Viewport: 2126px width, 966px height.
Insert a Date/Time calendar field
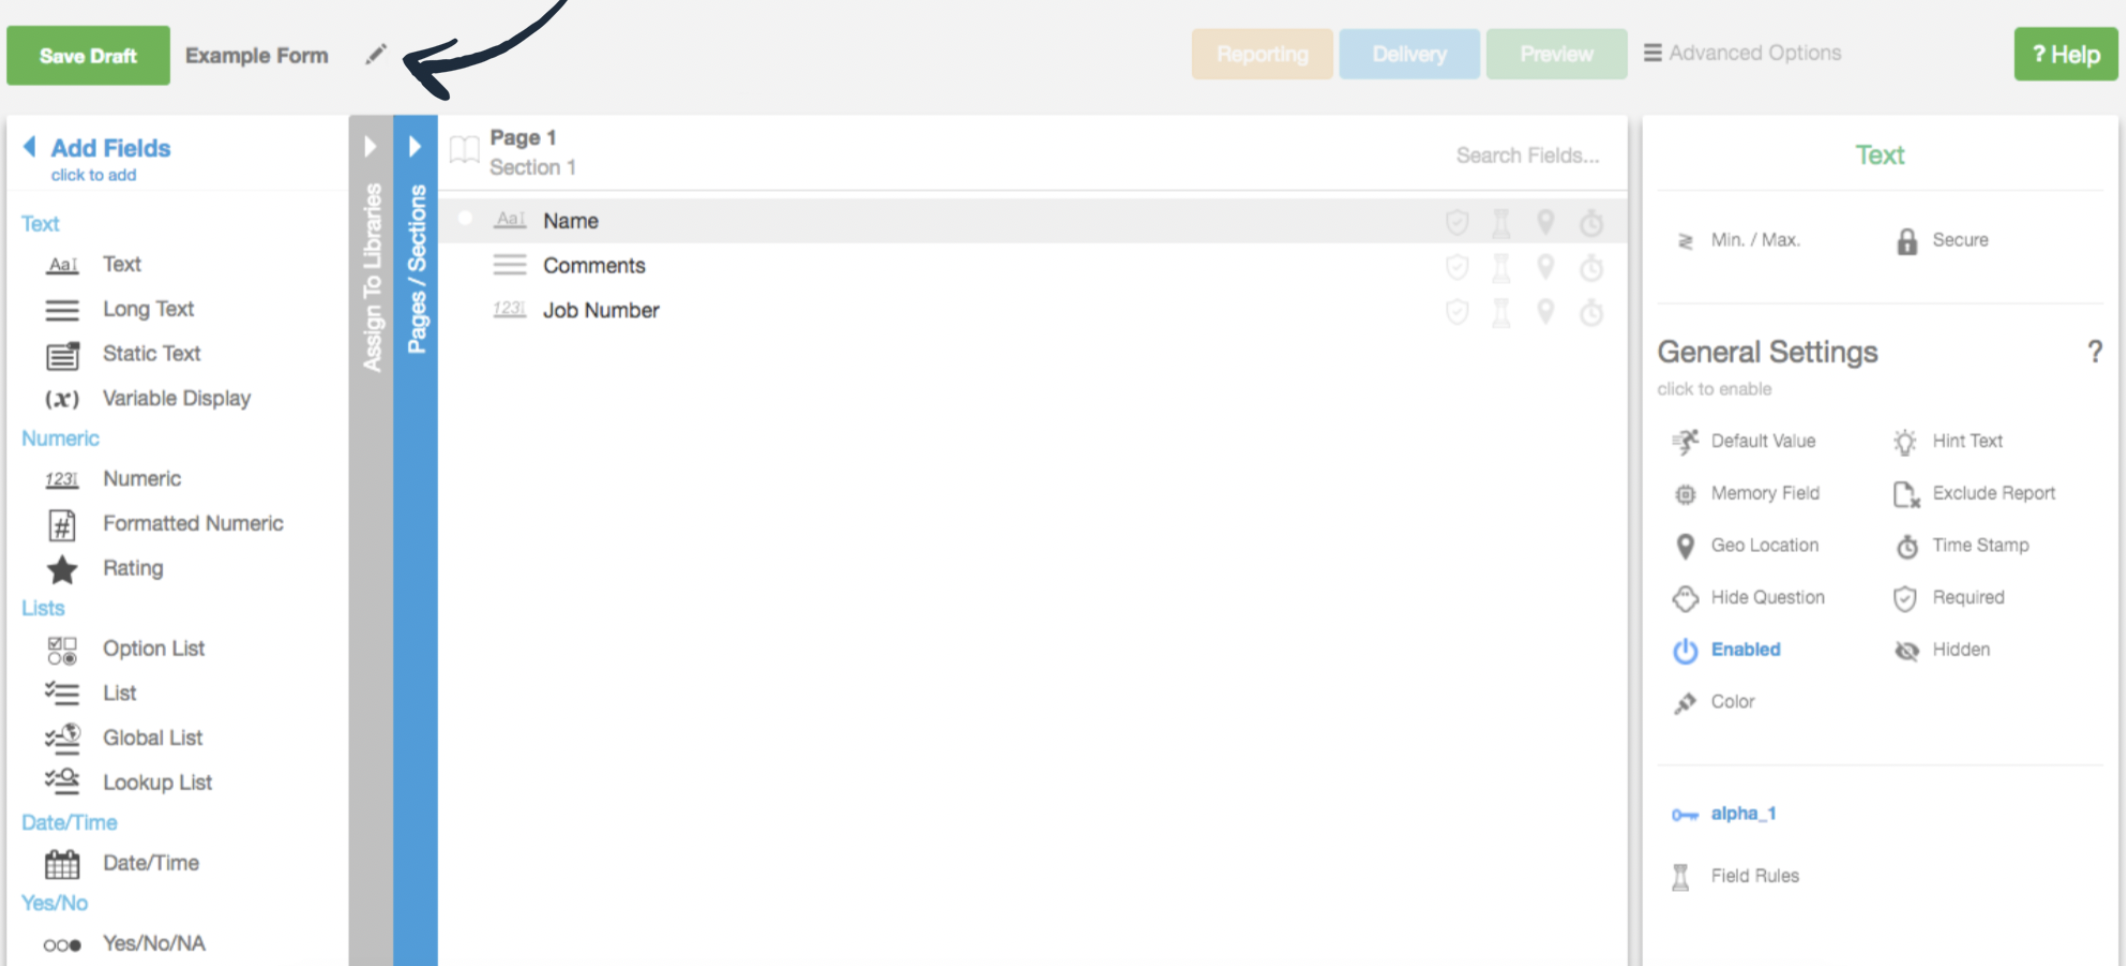pyautogui.click(x=150, y=862)
